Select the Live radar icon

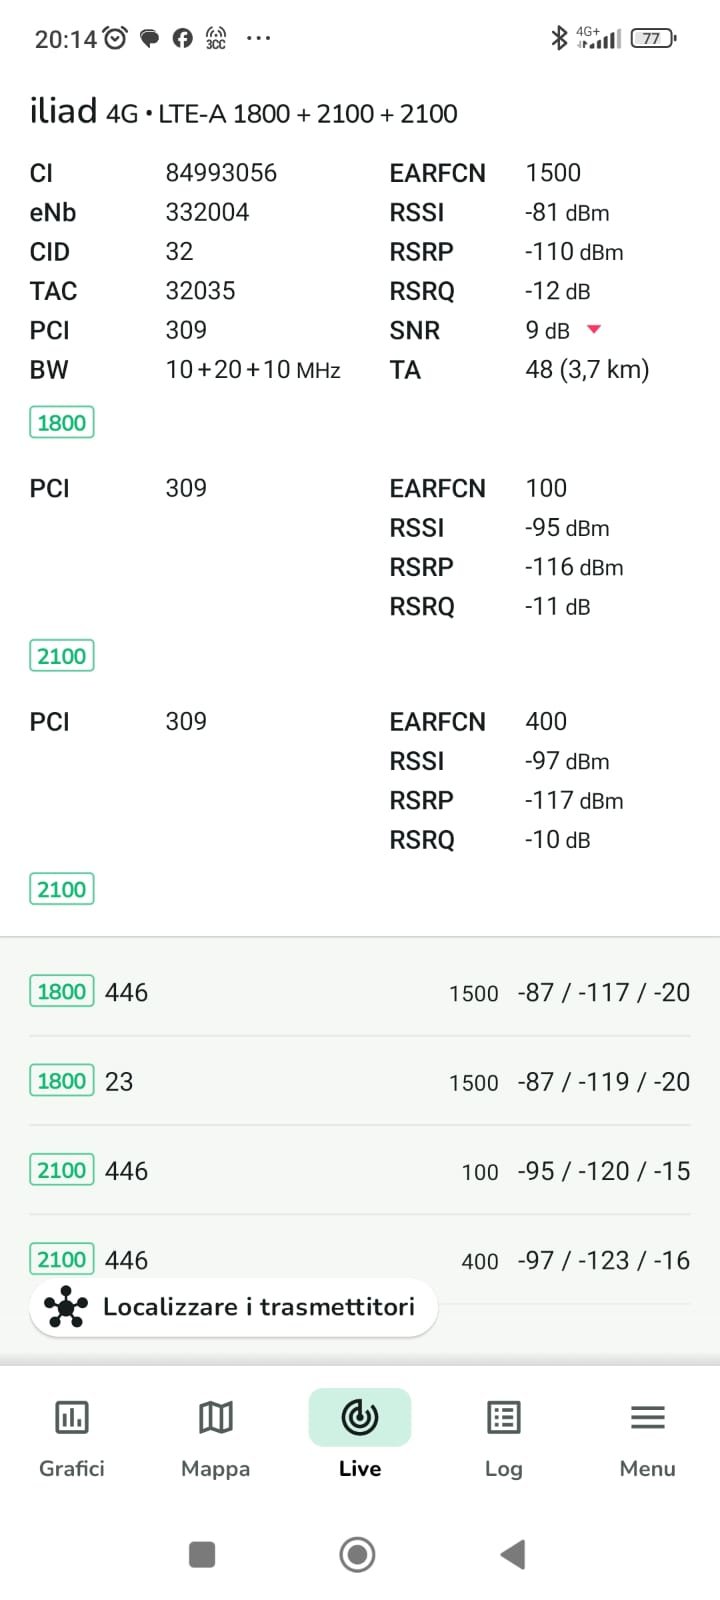(x=359, y=1417)
